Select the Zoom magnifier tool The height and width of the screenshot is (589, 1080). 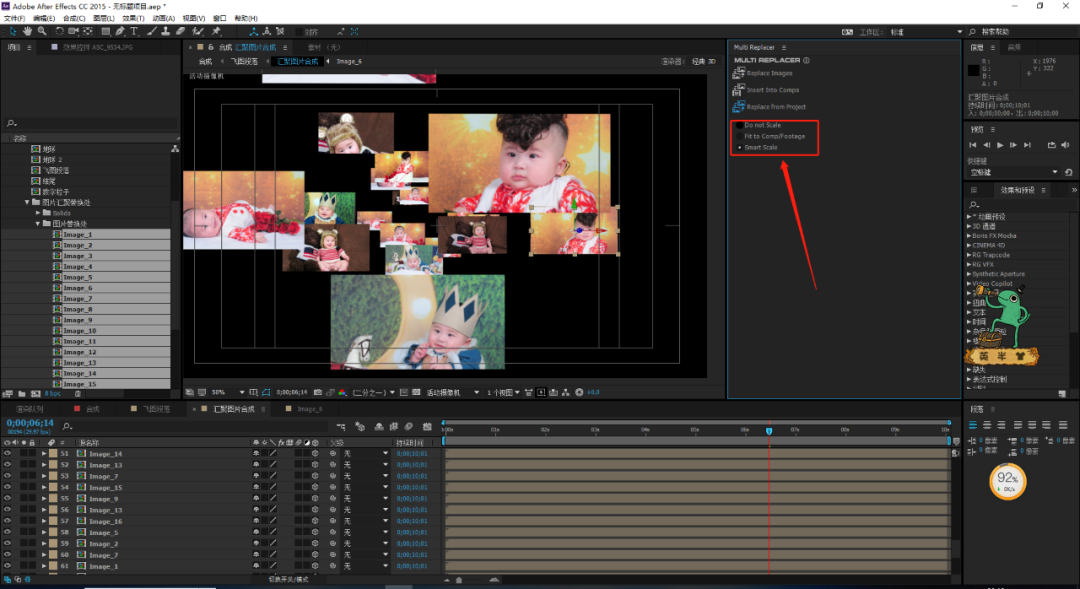coord(42,32)
